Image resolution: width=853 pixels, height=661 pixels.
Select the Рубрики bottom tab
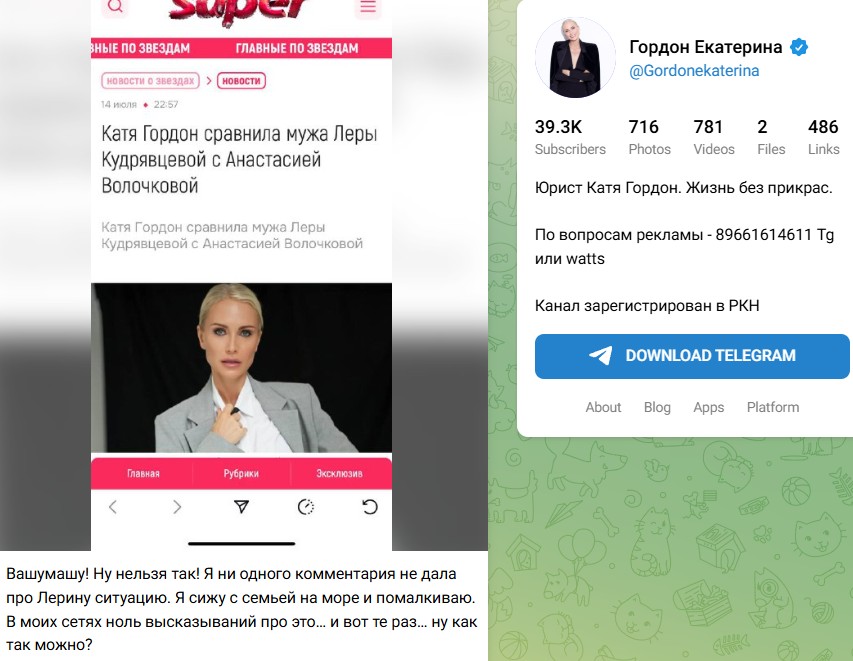(x=241, y=473)
